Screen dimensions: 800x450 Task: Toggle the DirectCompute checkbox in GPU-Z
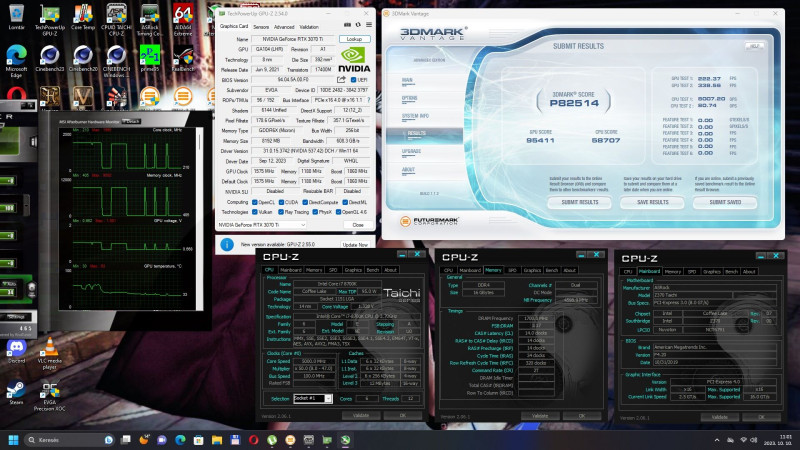click(x=305, y=202)
